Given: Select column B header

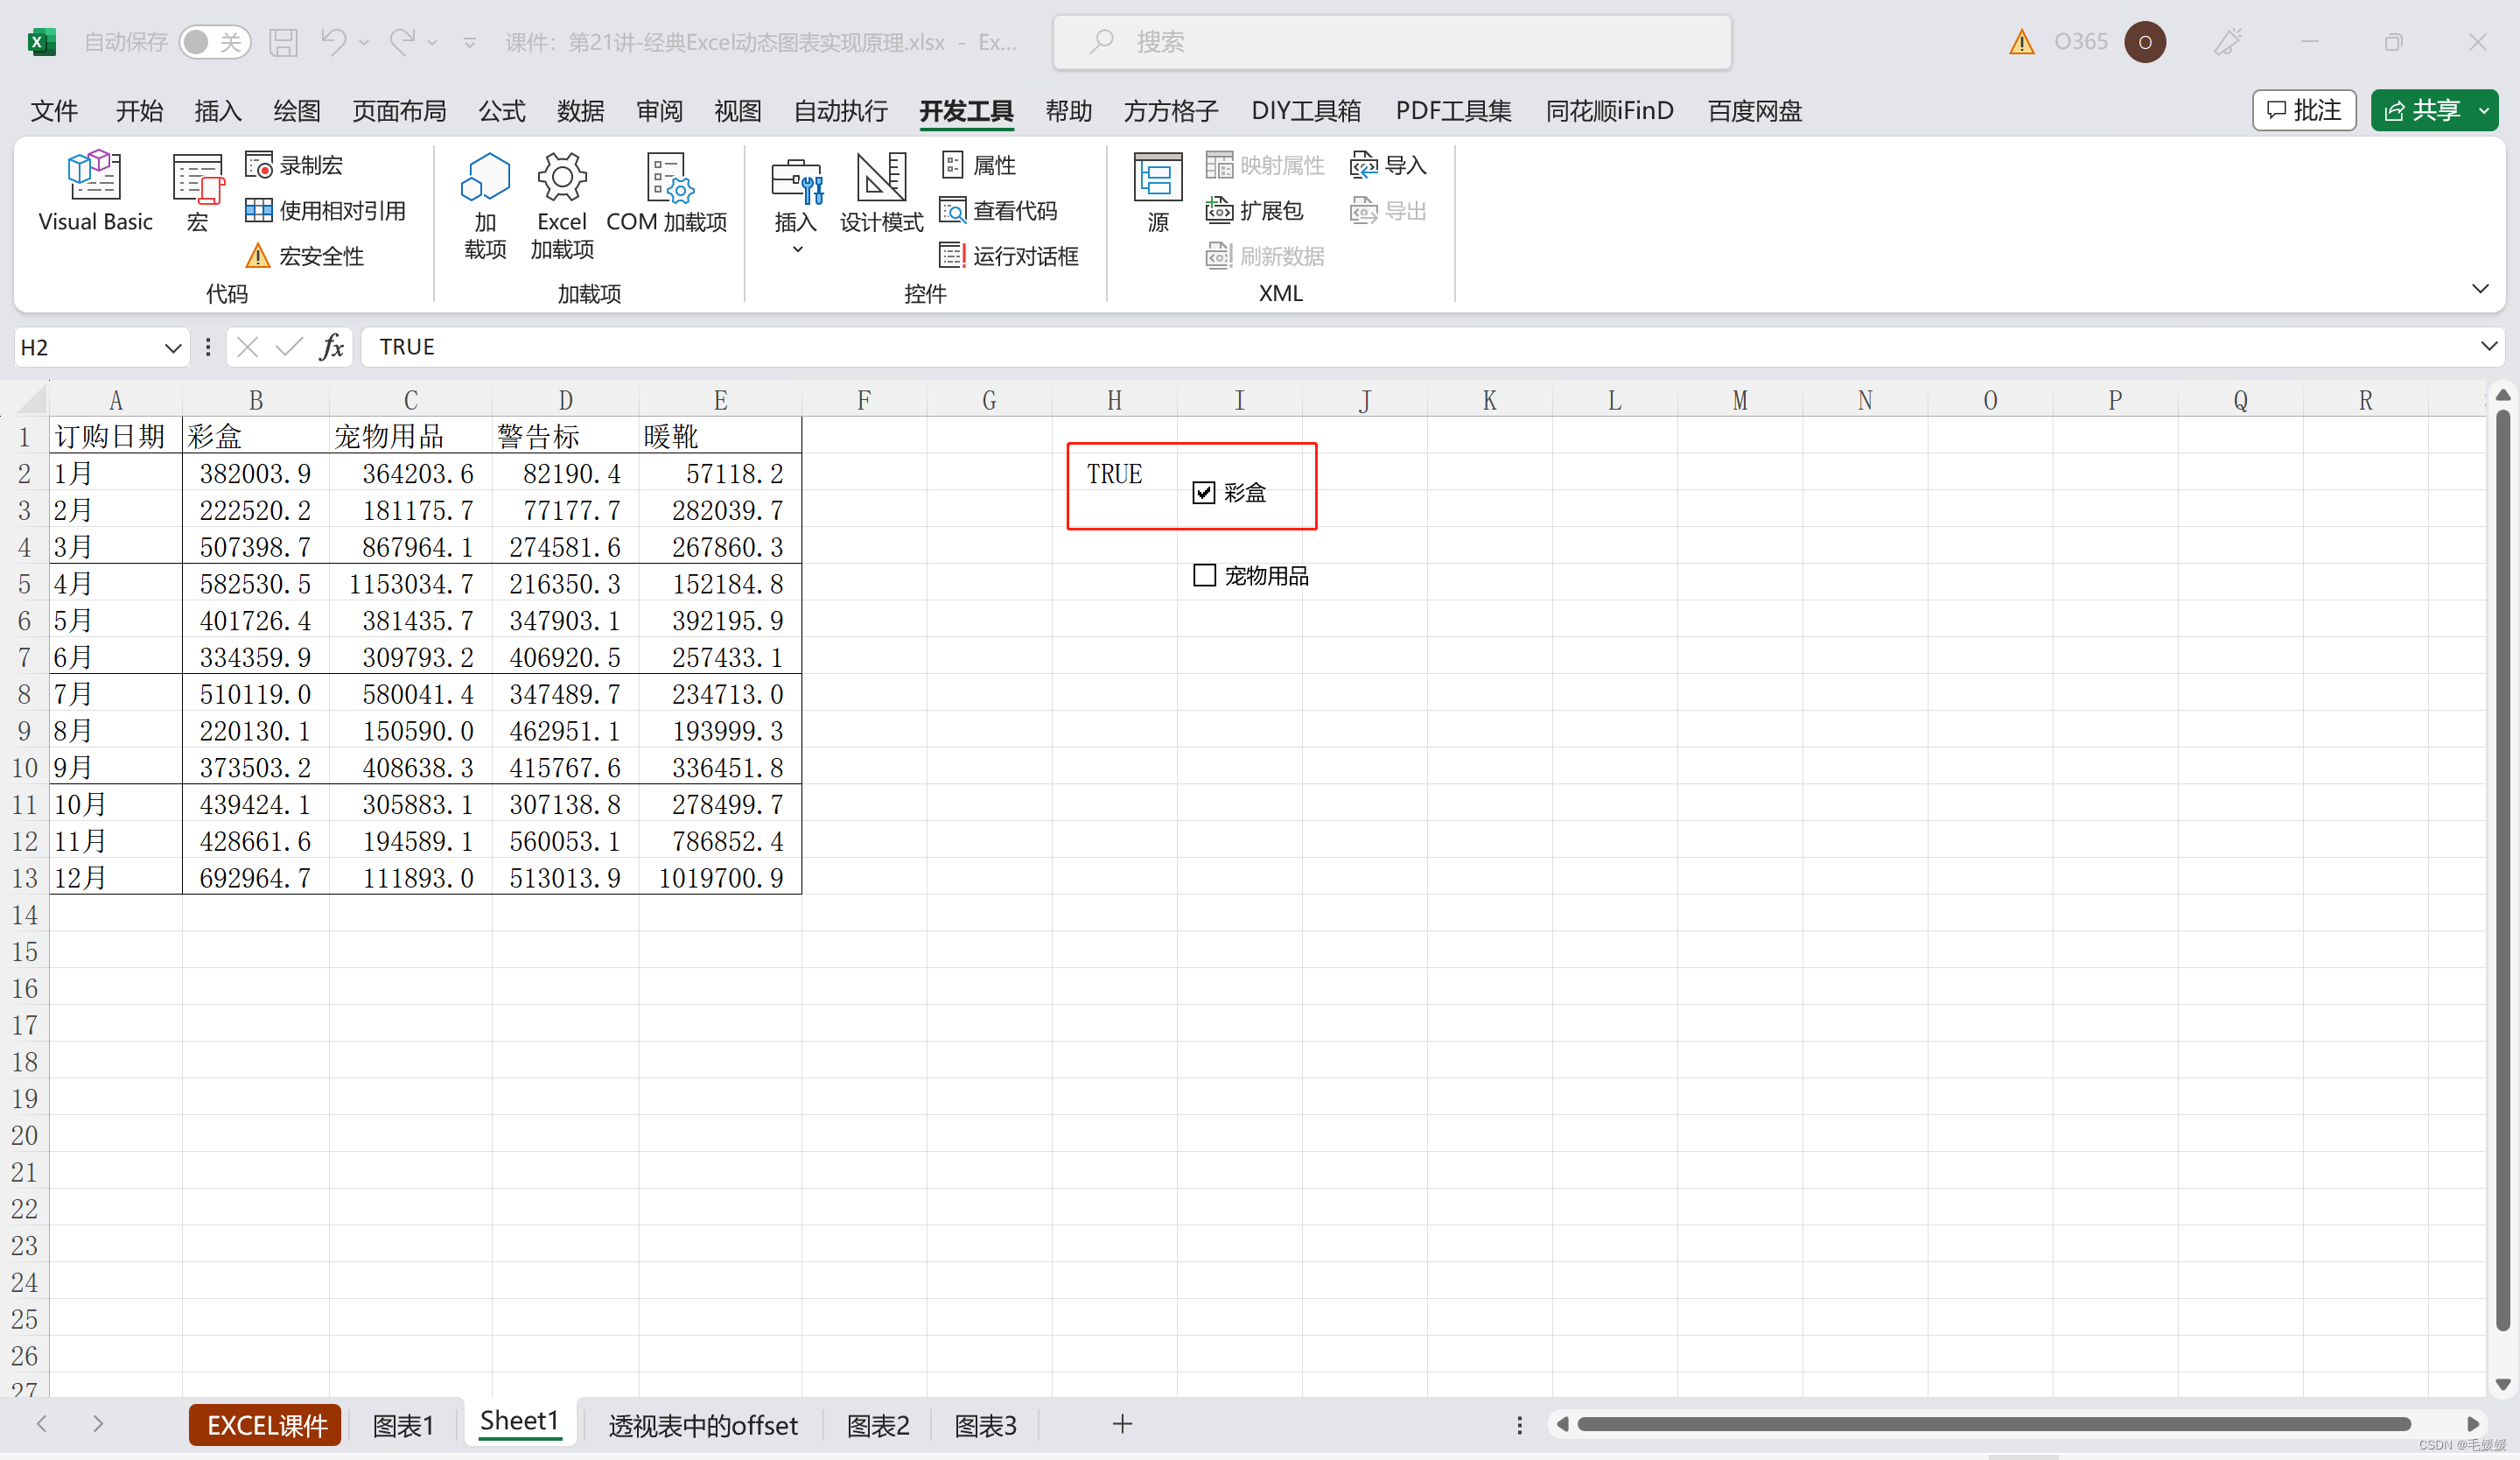Looking at the screenshot, I should coord(256,400).
